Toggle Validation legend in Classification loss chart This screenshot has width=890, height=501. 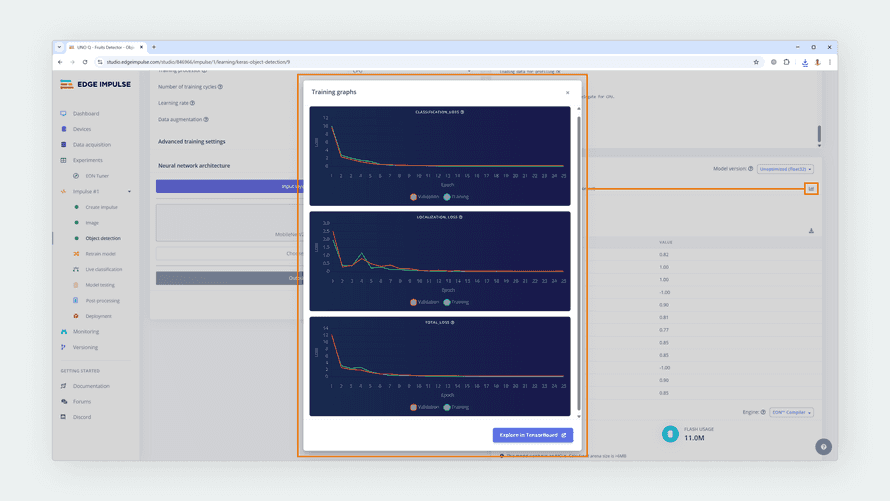pos(425,197)
